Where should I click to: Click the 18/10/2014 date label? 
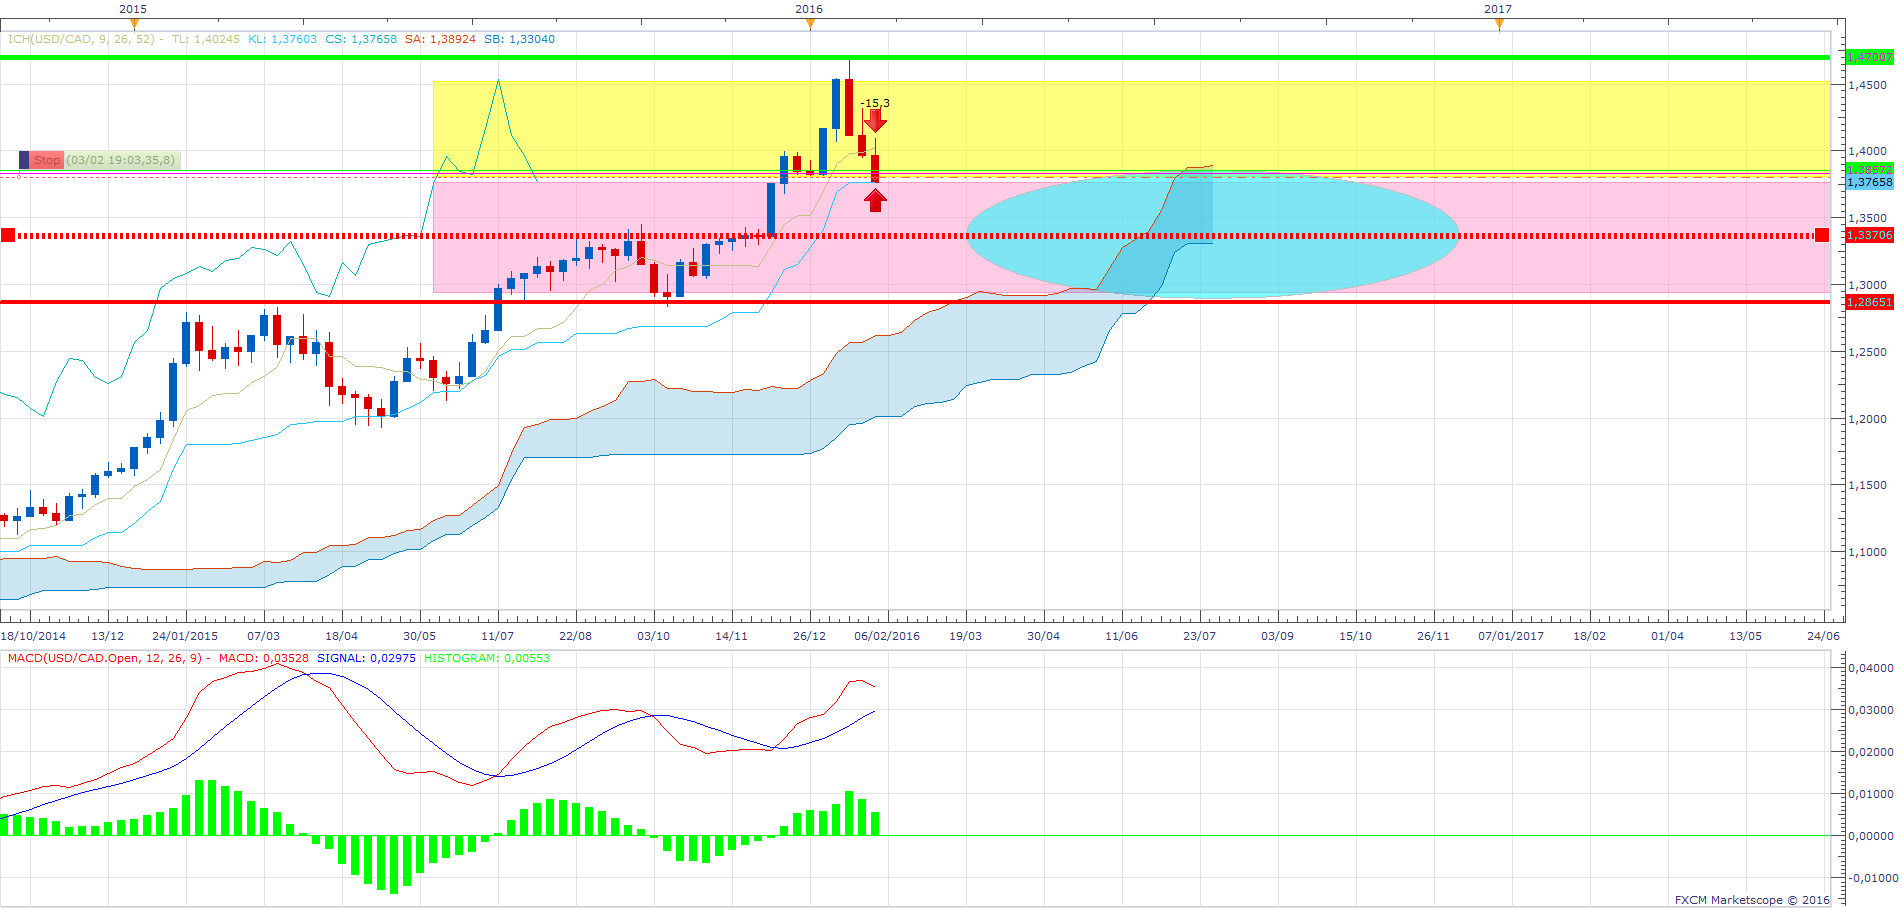point(33,636)
